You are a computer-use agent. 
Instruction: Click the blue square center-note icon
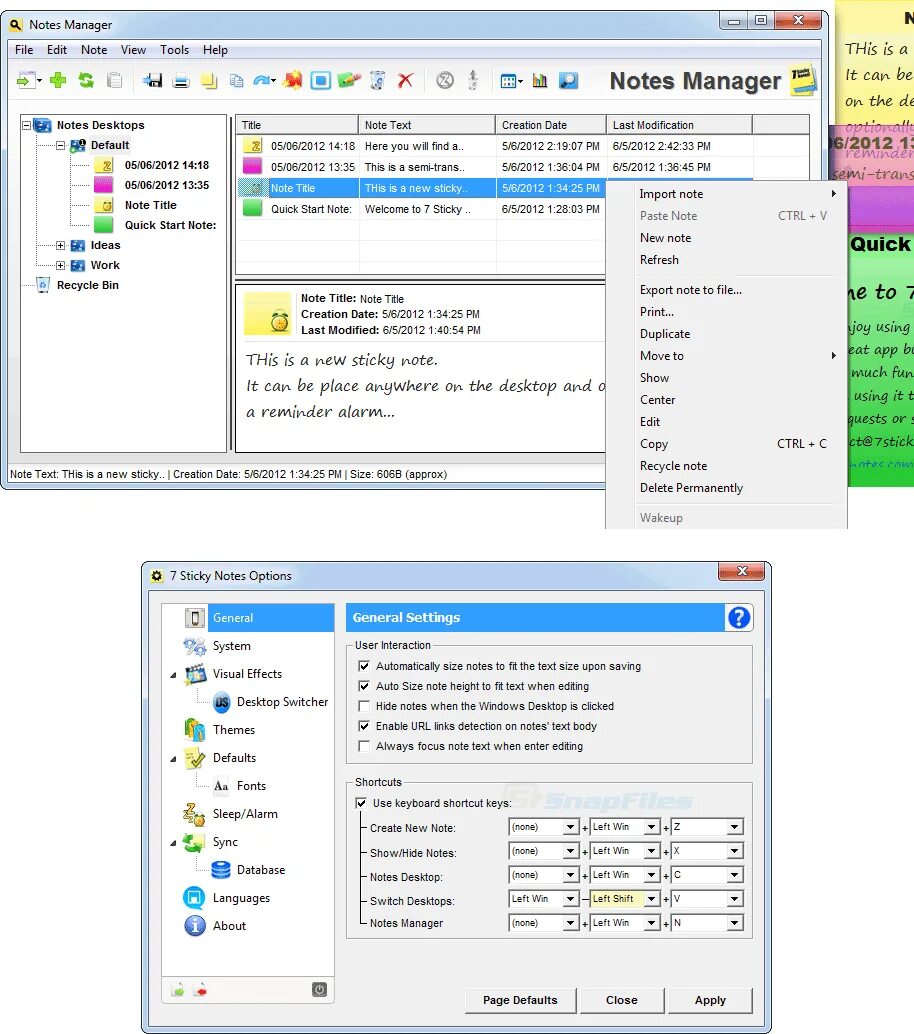tap(320, 80)
